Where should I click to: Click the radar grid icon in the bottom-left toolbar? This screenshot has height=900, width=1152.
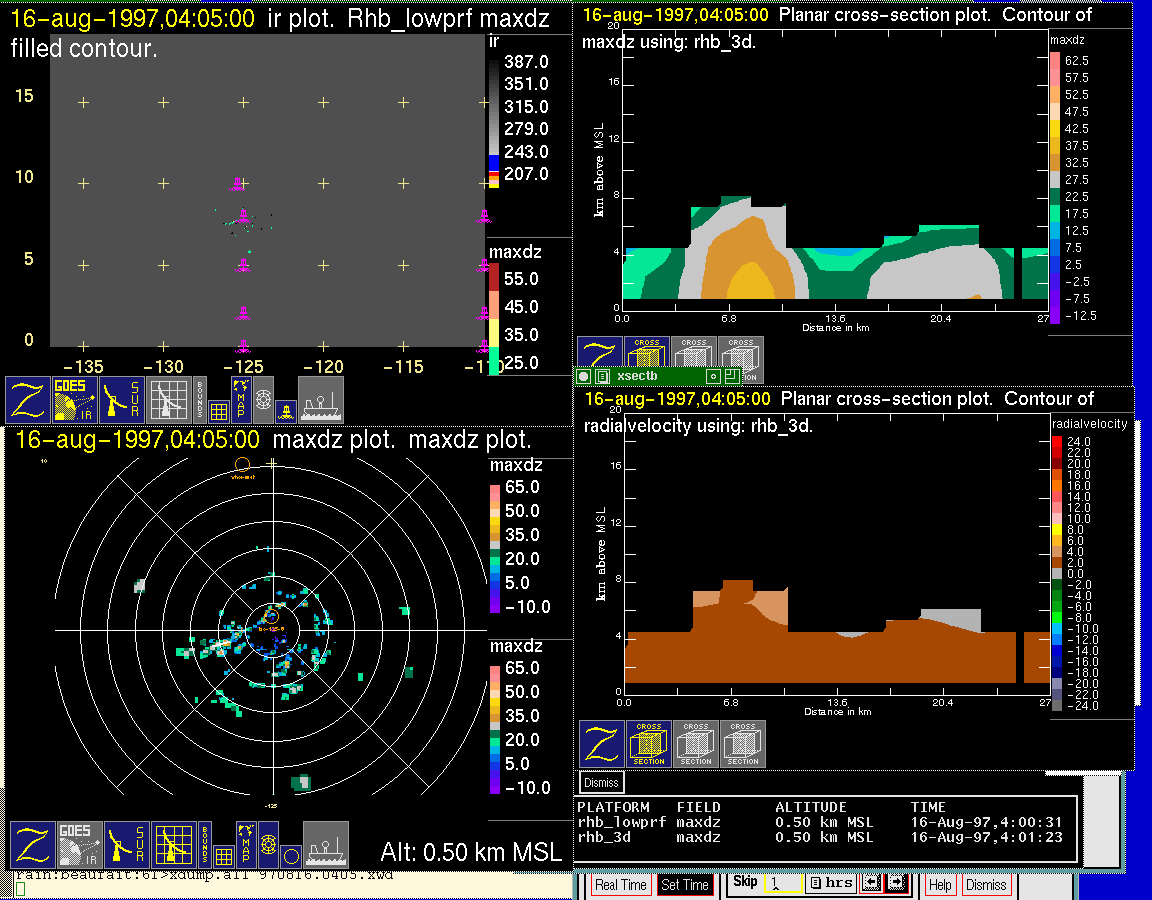174,845
